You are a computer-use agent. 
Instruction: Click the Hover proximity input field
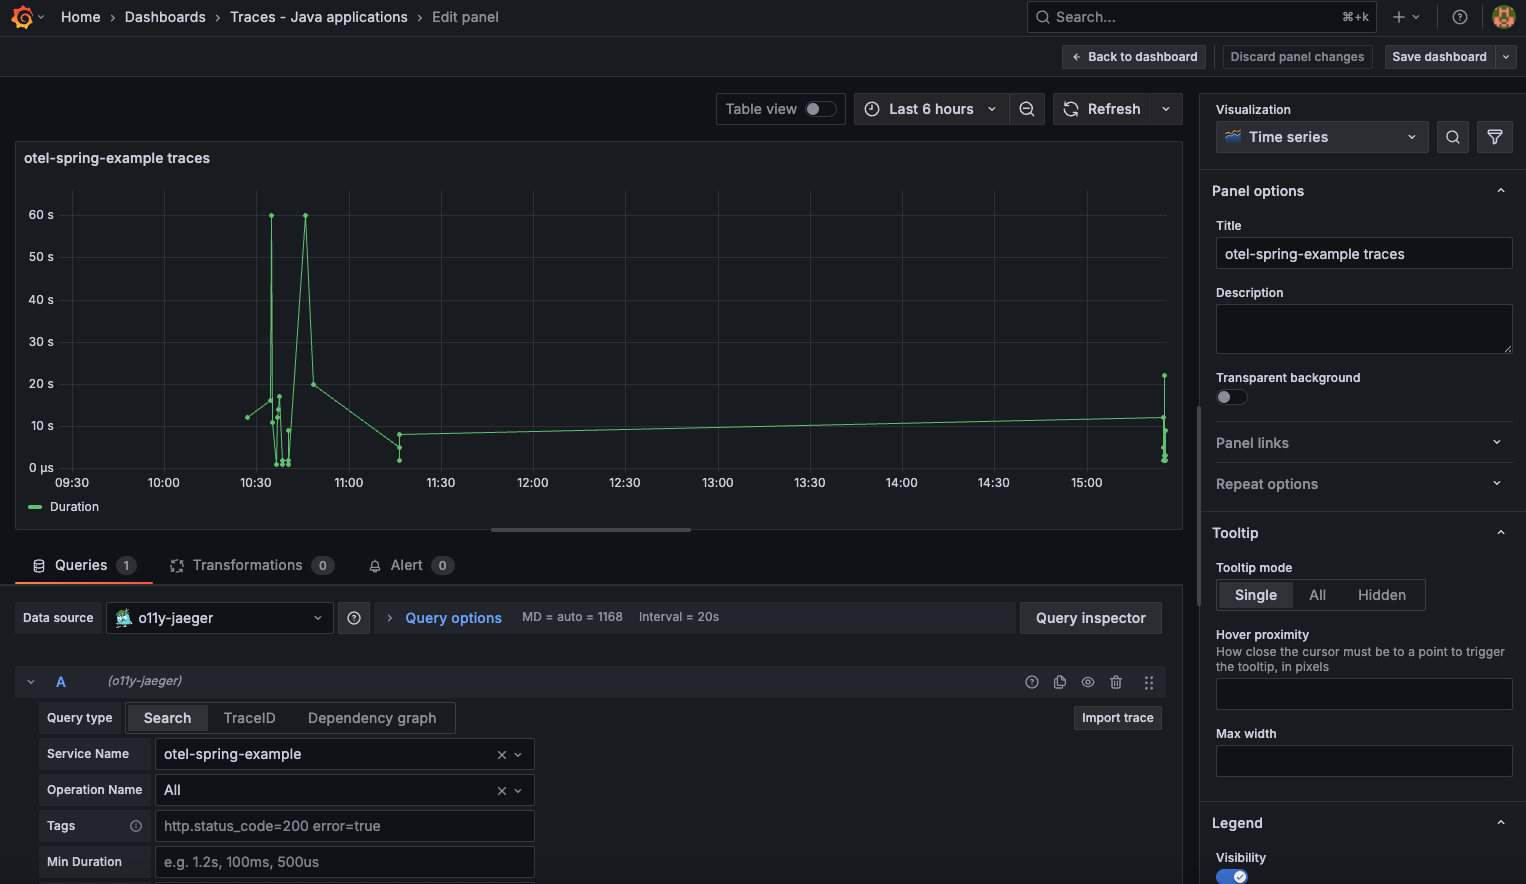click(x=1364, y=694)
